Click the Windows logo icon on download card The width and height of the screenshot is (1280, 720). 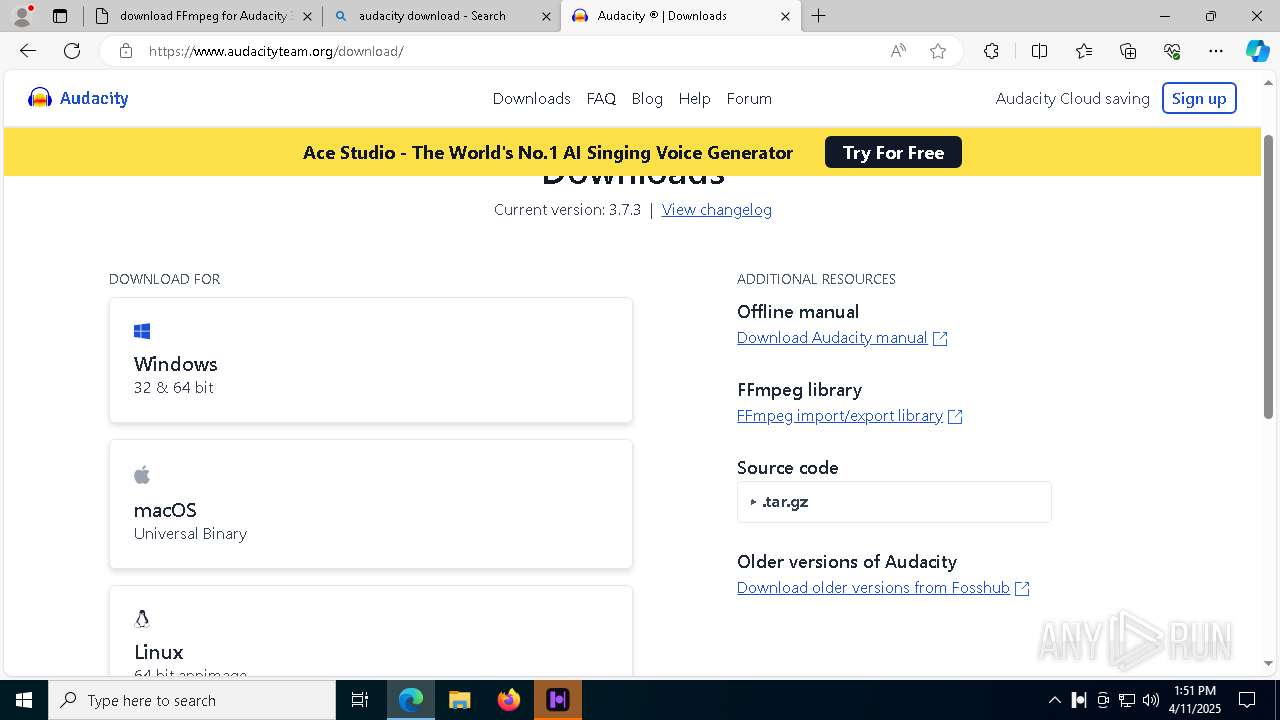[x=142, y=331]
